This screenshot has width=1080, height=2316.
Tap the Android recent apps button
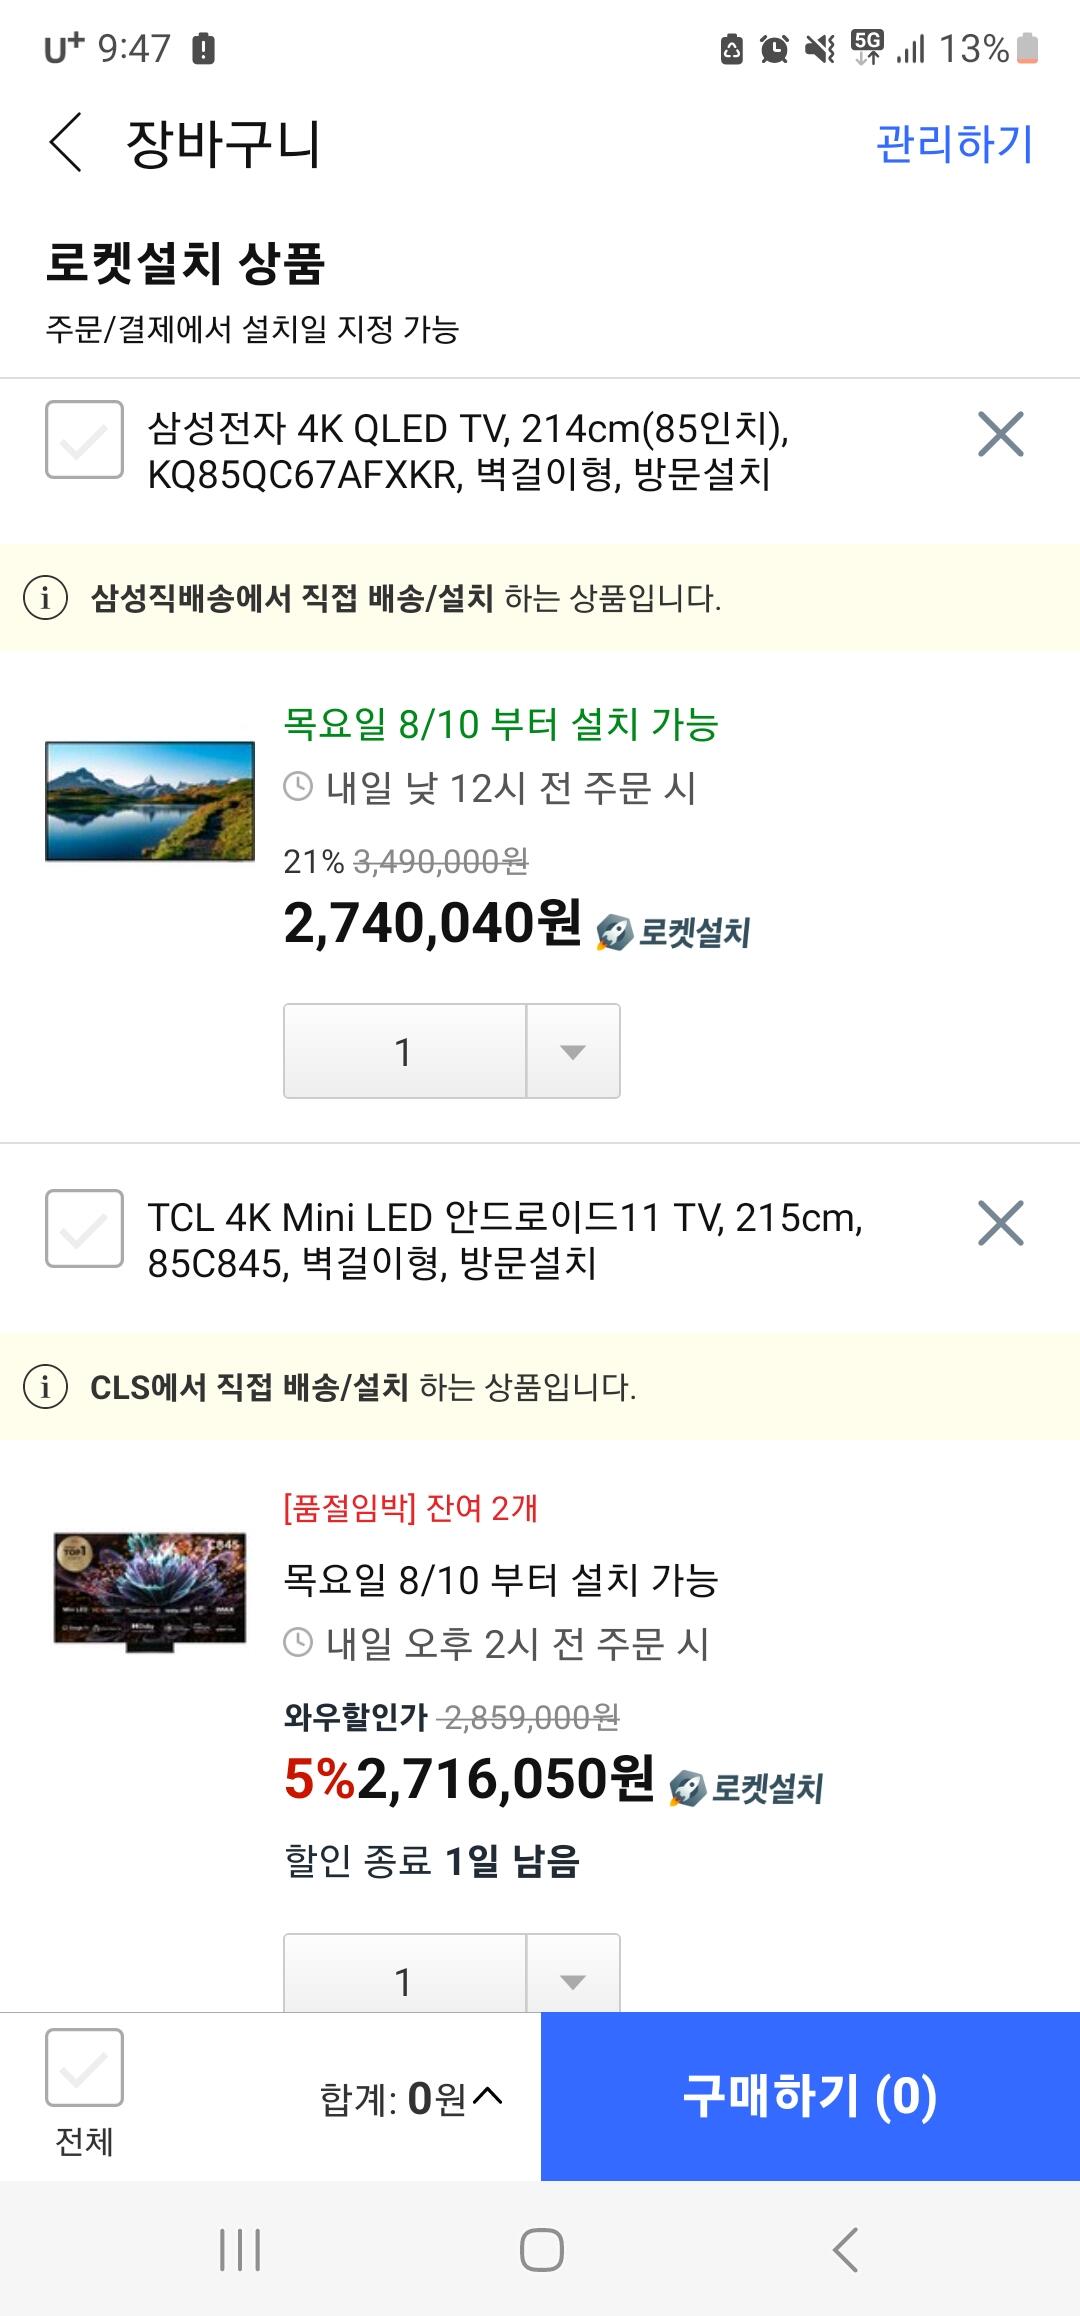(x=240, y=2250)
